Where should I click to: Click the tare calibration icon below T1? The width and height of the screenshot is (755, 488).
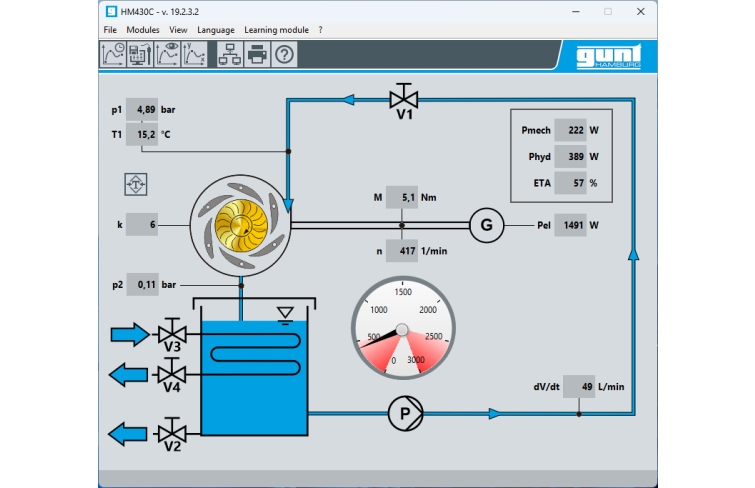(x=136, y=185)
